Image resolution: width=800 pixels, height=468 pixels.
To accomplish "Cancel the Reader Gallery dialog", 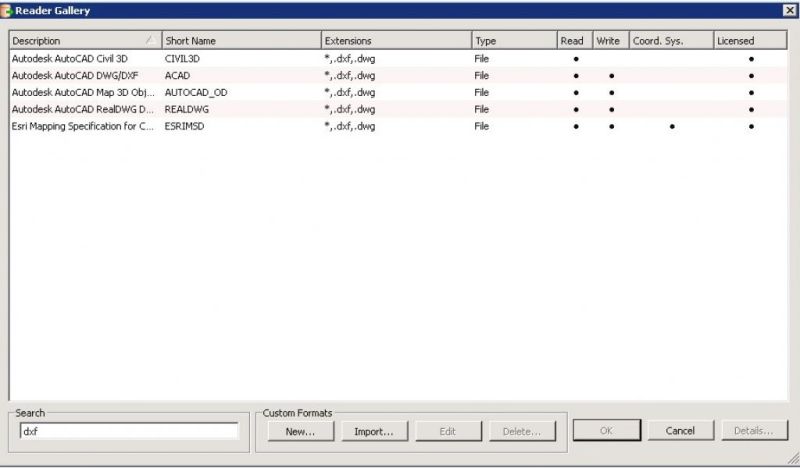I will 680,430.
